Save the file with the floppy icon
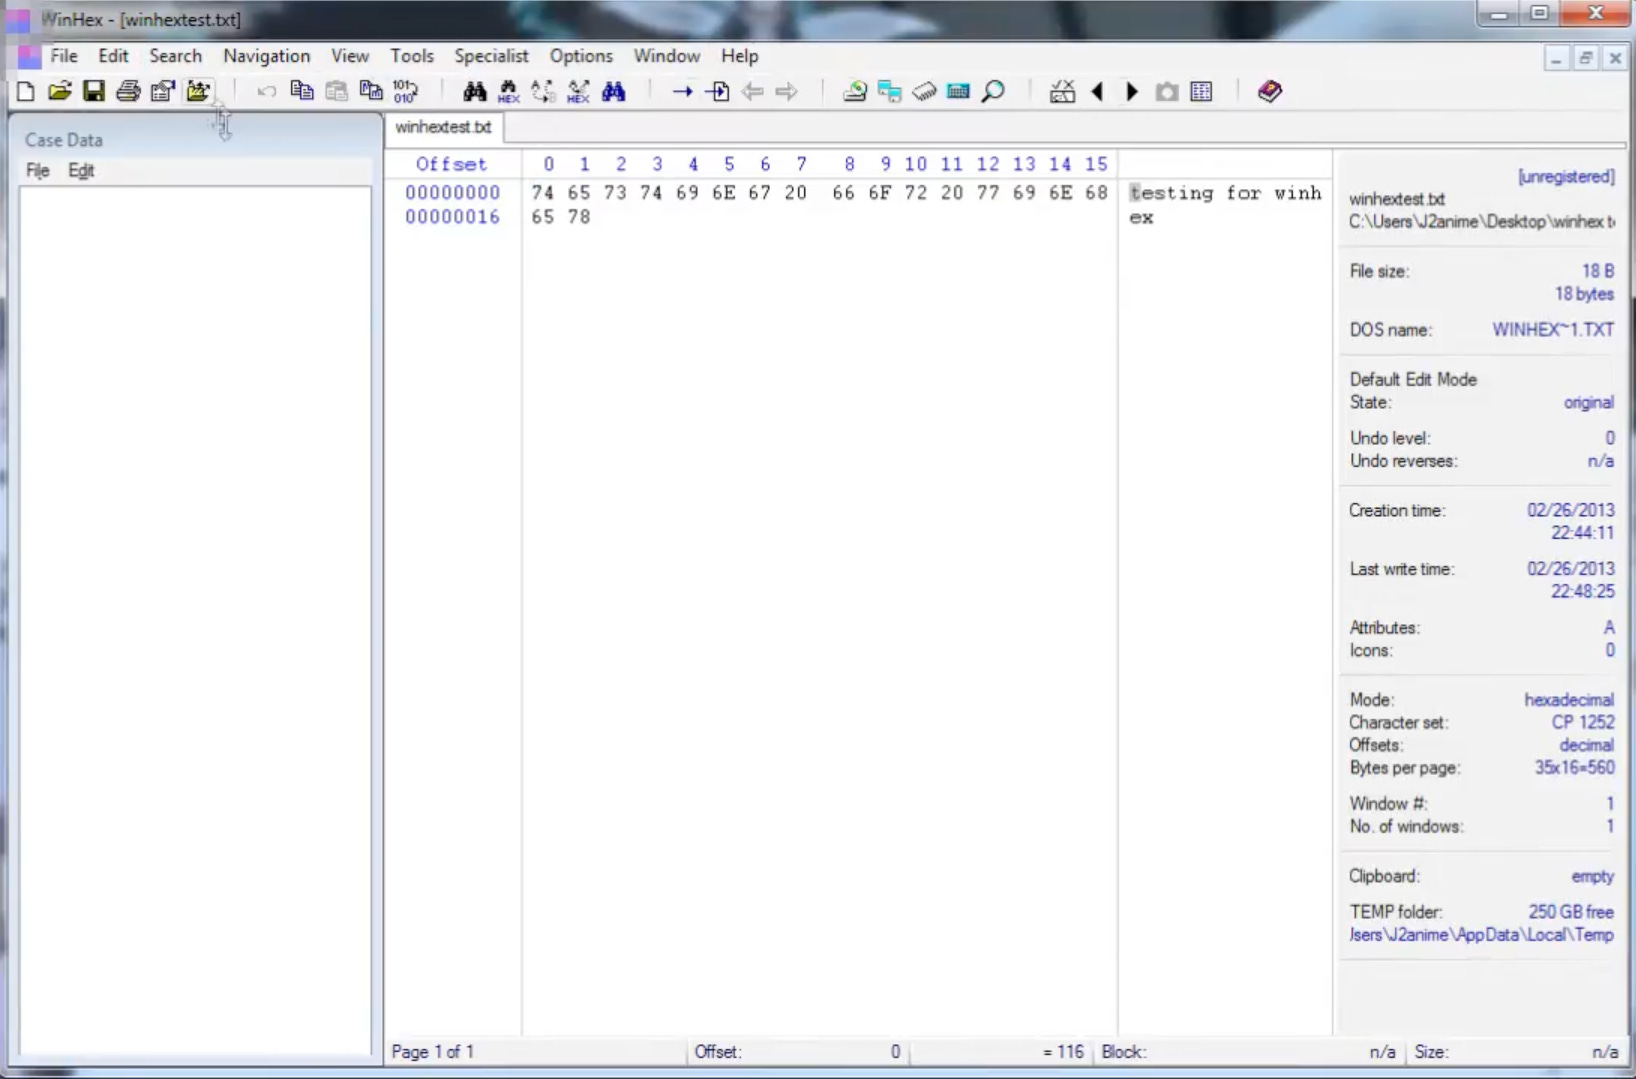 coord(94,92)
